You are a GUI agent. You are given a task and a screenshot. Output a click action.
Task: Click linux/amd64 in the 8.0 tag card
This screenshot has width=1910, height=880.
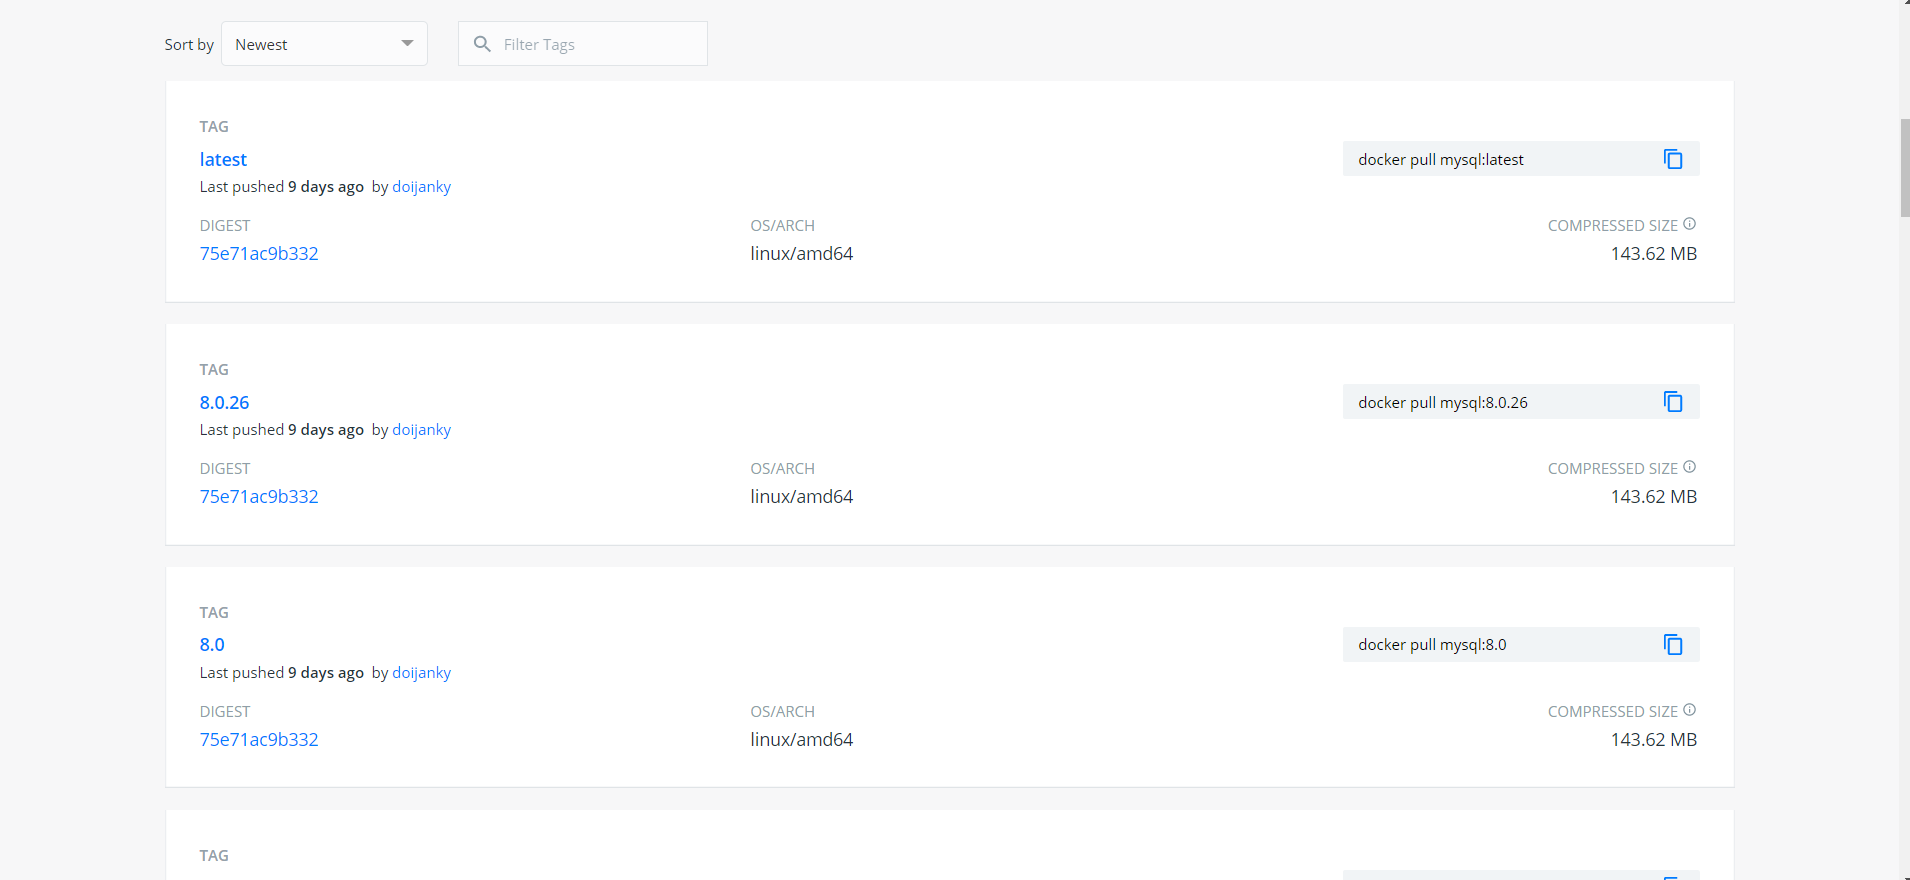pos(802,740)
